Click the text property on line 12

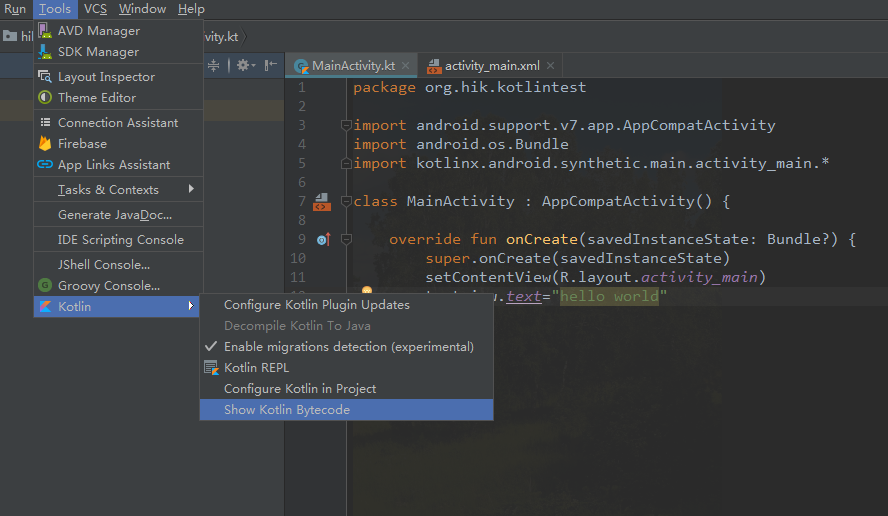(524, 296)
